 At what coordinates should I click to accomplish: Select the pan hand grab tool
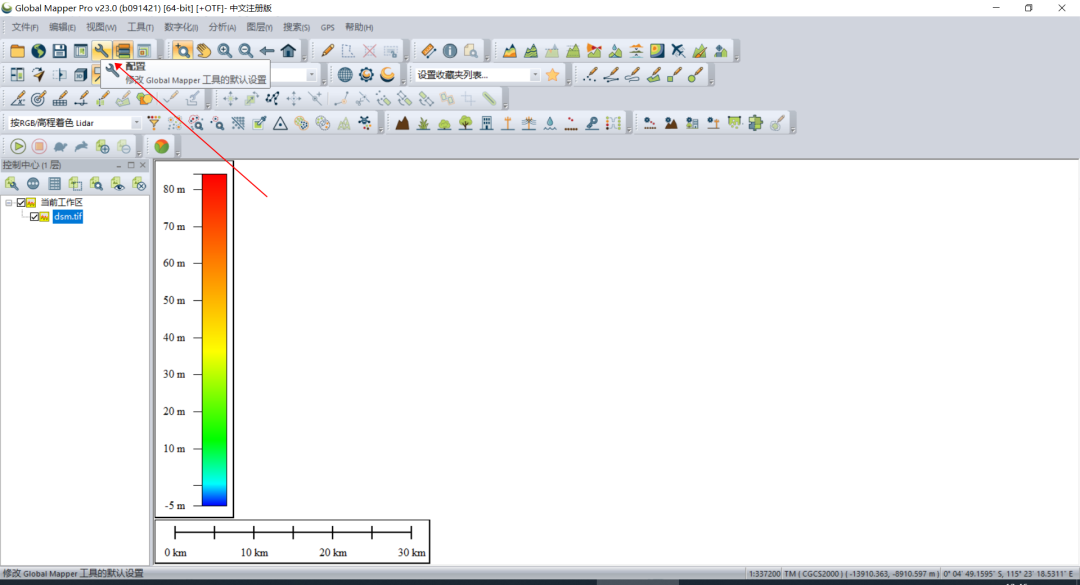tap(203, 50)
